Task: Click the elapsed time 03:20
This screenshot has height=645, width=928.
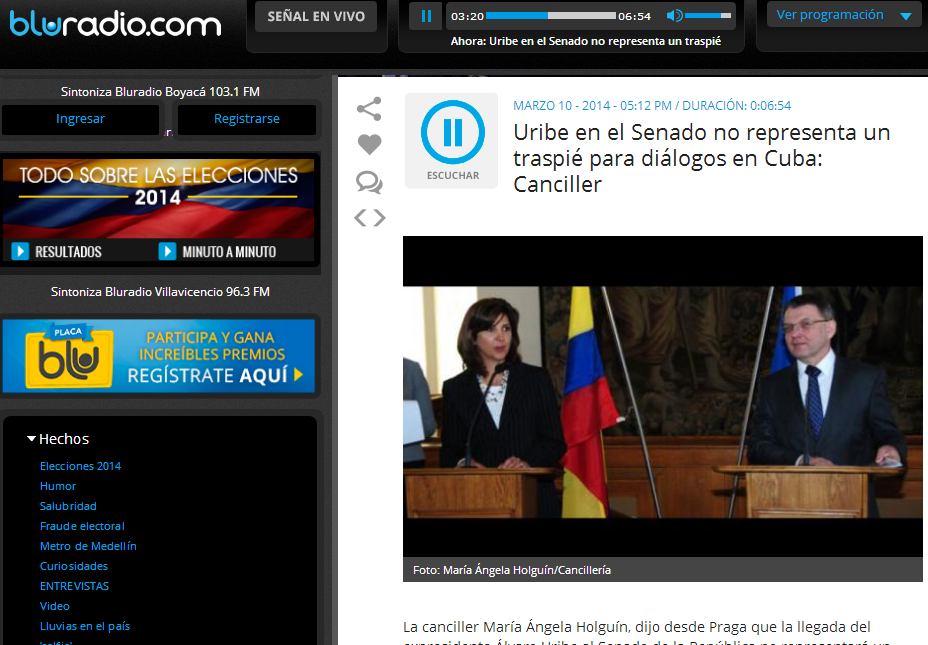Action: (x=468, y=17)
